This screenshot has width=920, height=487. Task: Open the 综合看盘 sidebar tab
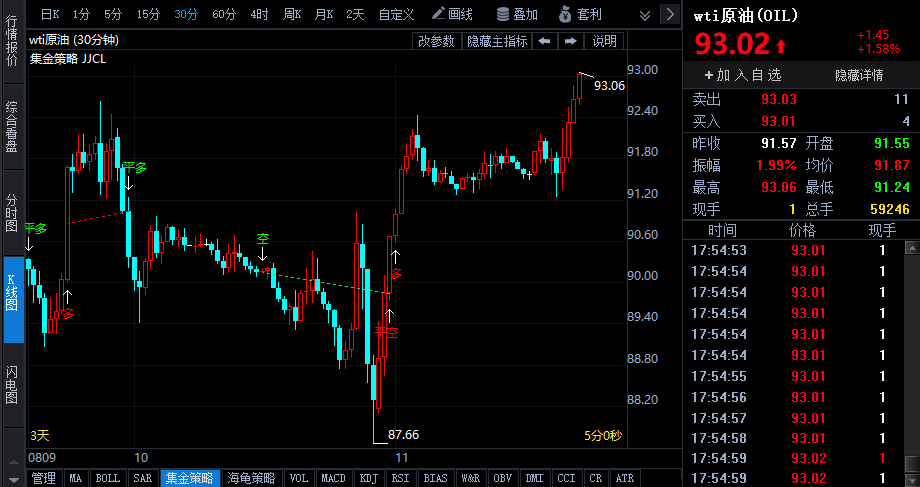(x=12, y=127)
